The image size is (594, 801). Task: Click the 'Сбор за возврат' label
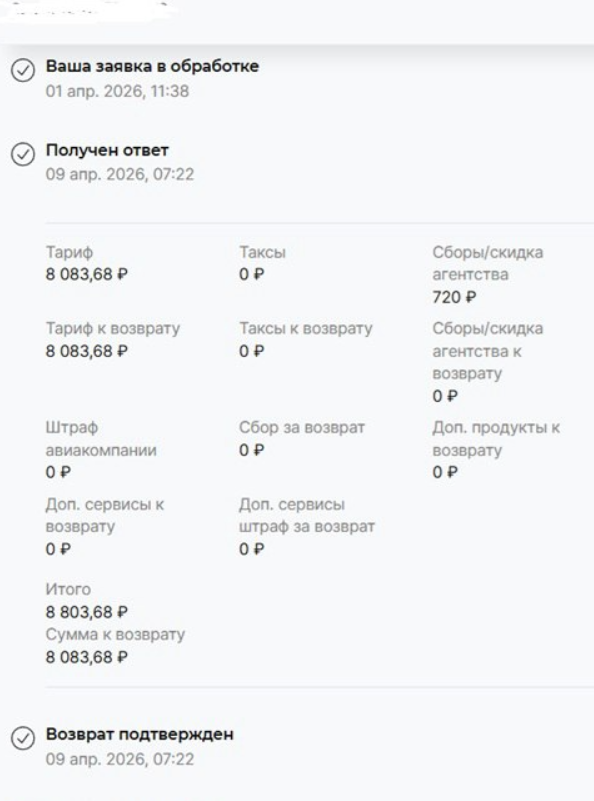click(x=302, y=428)
